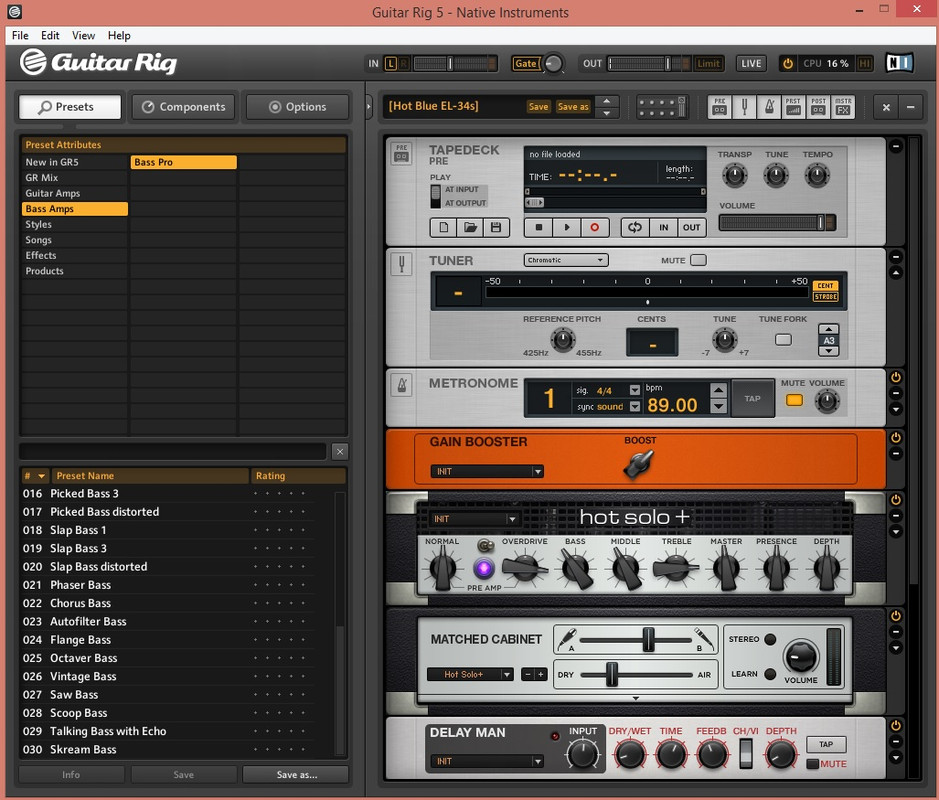Toggle Metronome mute button
The image size is (939, 800).
pos(794,400)
